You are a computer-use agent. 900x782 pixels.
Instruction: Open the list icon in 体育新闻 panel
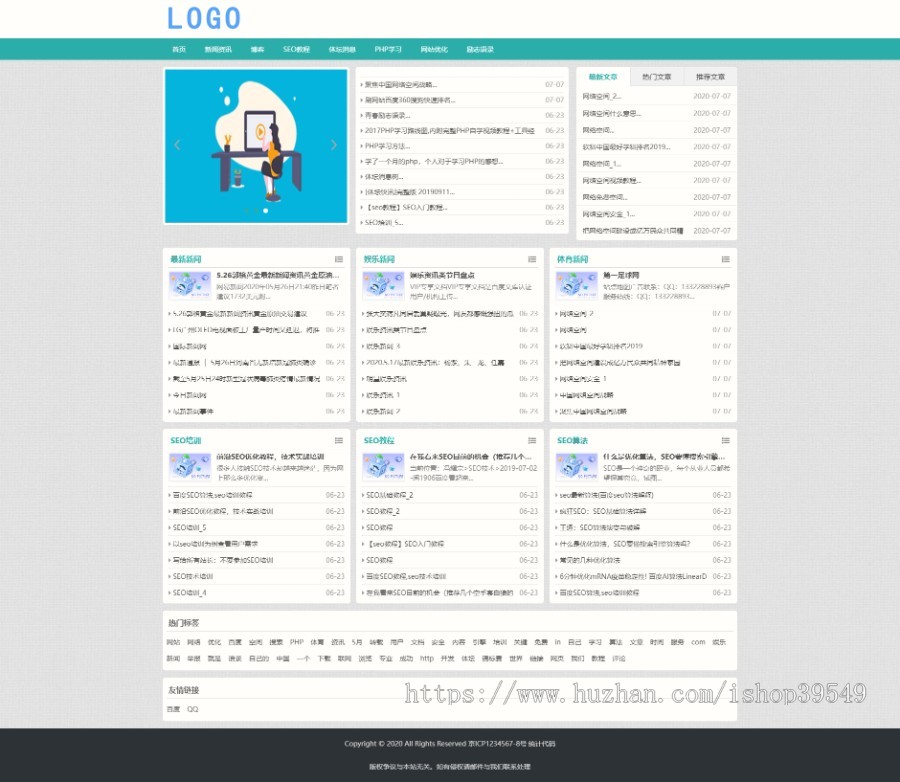click(726, 259)
